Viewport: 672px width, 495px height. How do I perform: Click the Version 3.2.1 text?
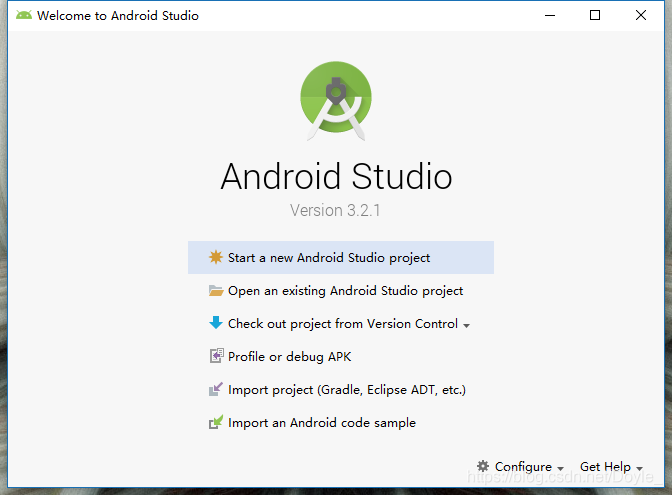point(335,210)
